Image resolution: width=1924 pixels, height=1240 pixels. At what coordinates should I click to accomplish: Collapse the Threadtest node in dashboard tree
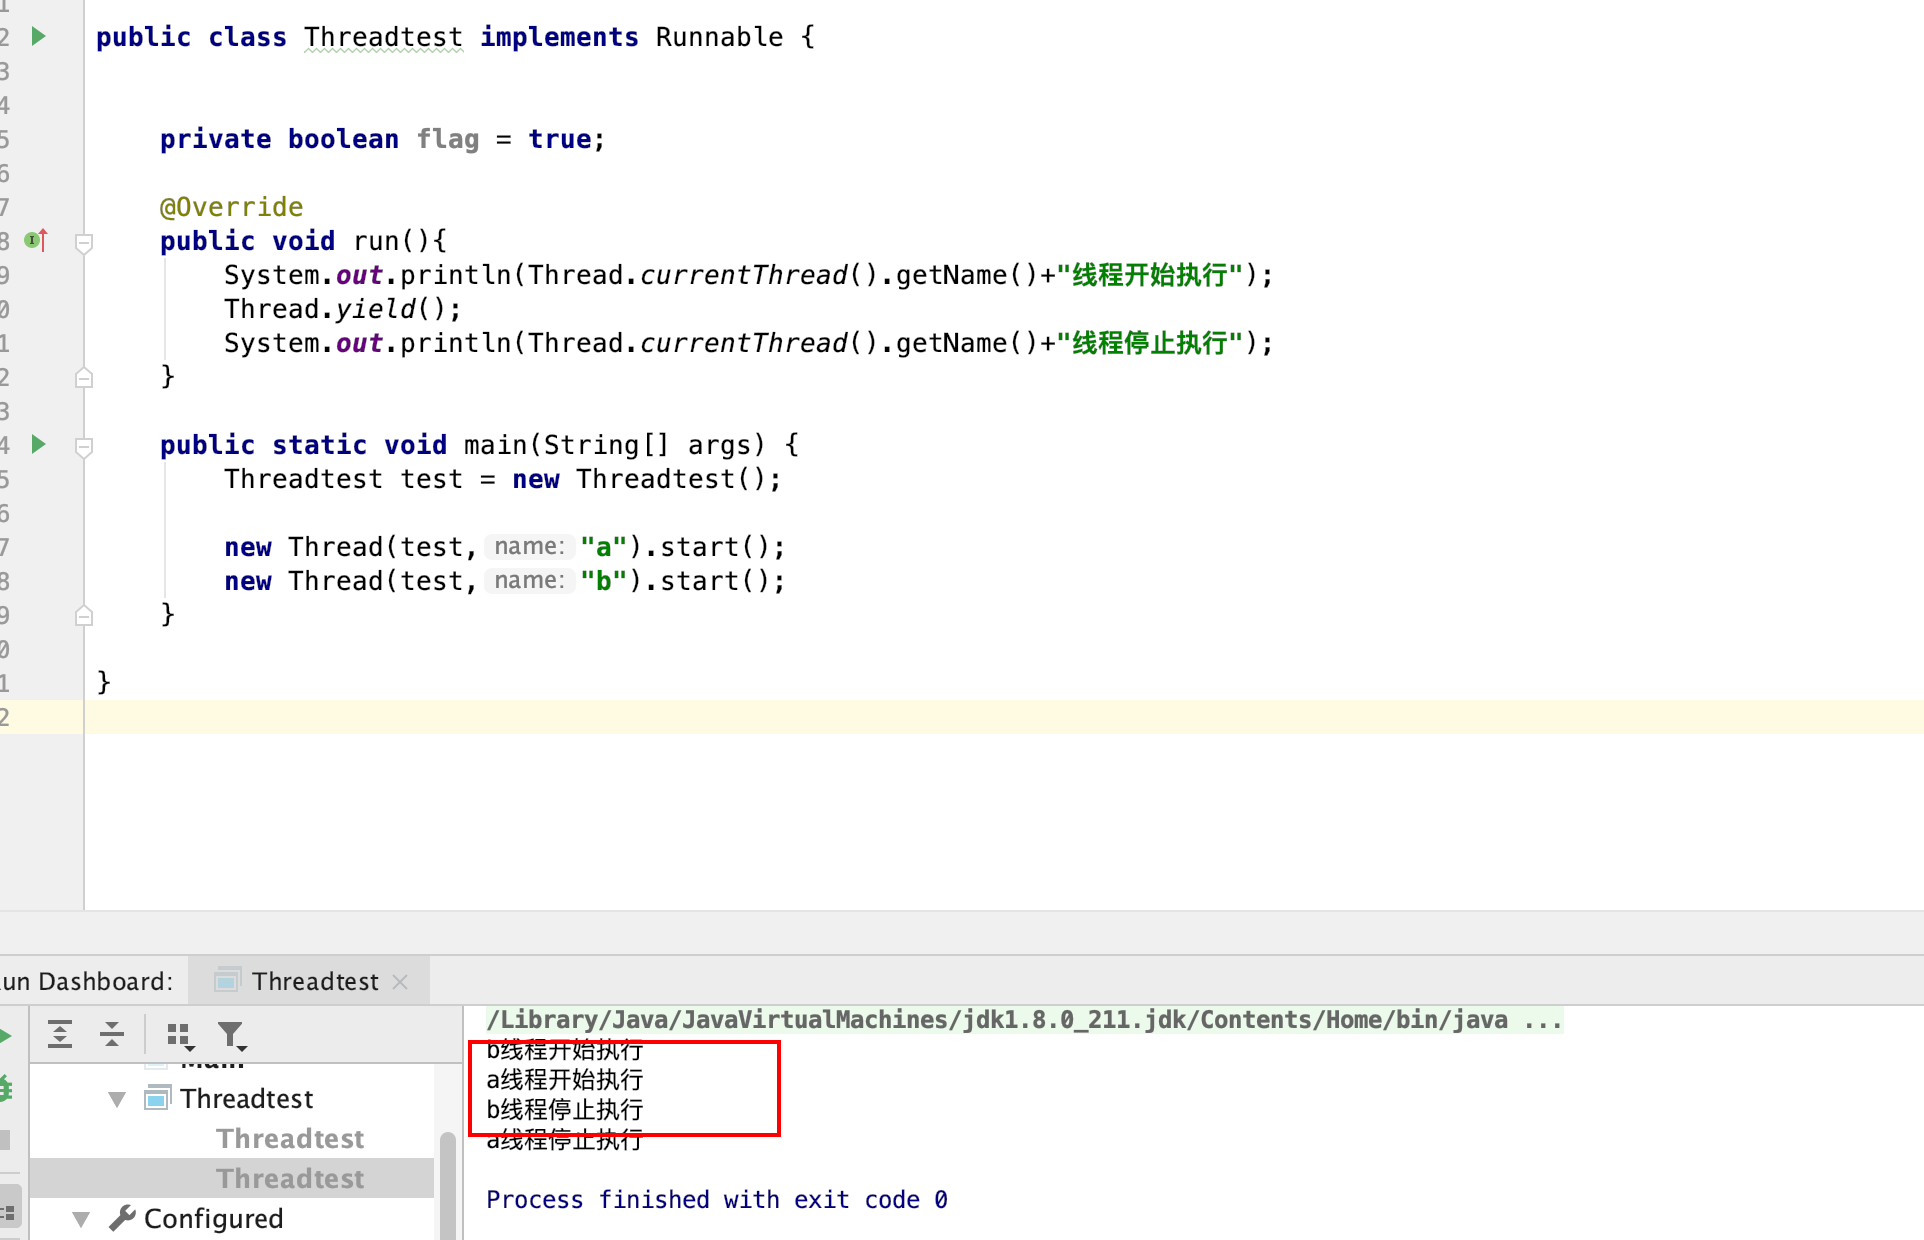[117, 1099]
